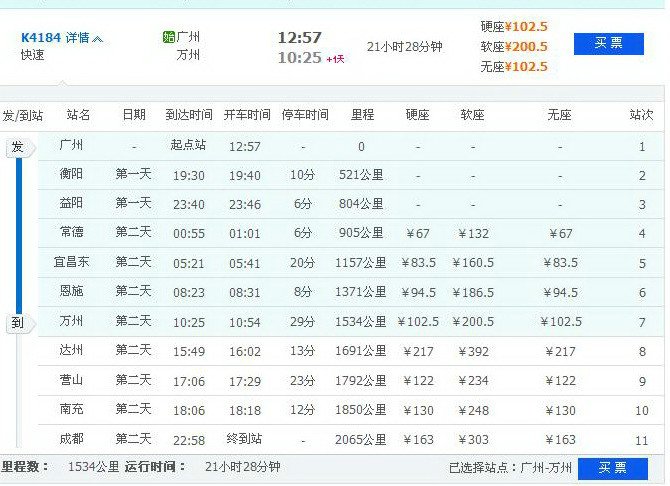Click 终到站 in the 成都 row

[x=244, y=439]
